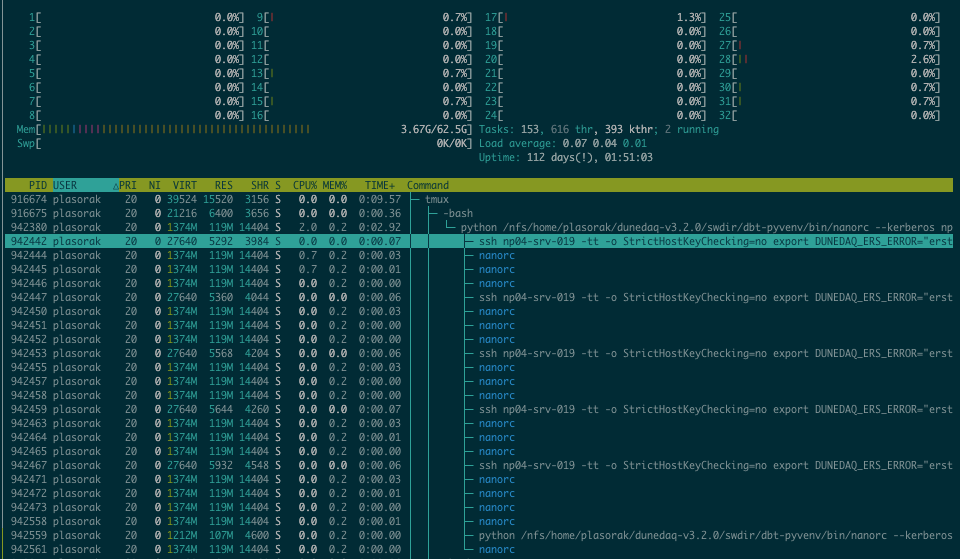960x559 pixels.
Task: Select ssh np04-srv-019 process PID 942447
Action: coord(479,297)
